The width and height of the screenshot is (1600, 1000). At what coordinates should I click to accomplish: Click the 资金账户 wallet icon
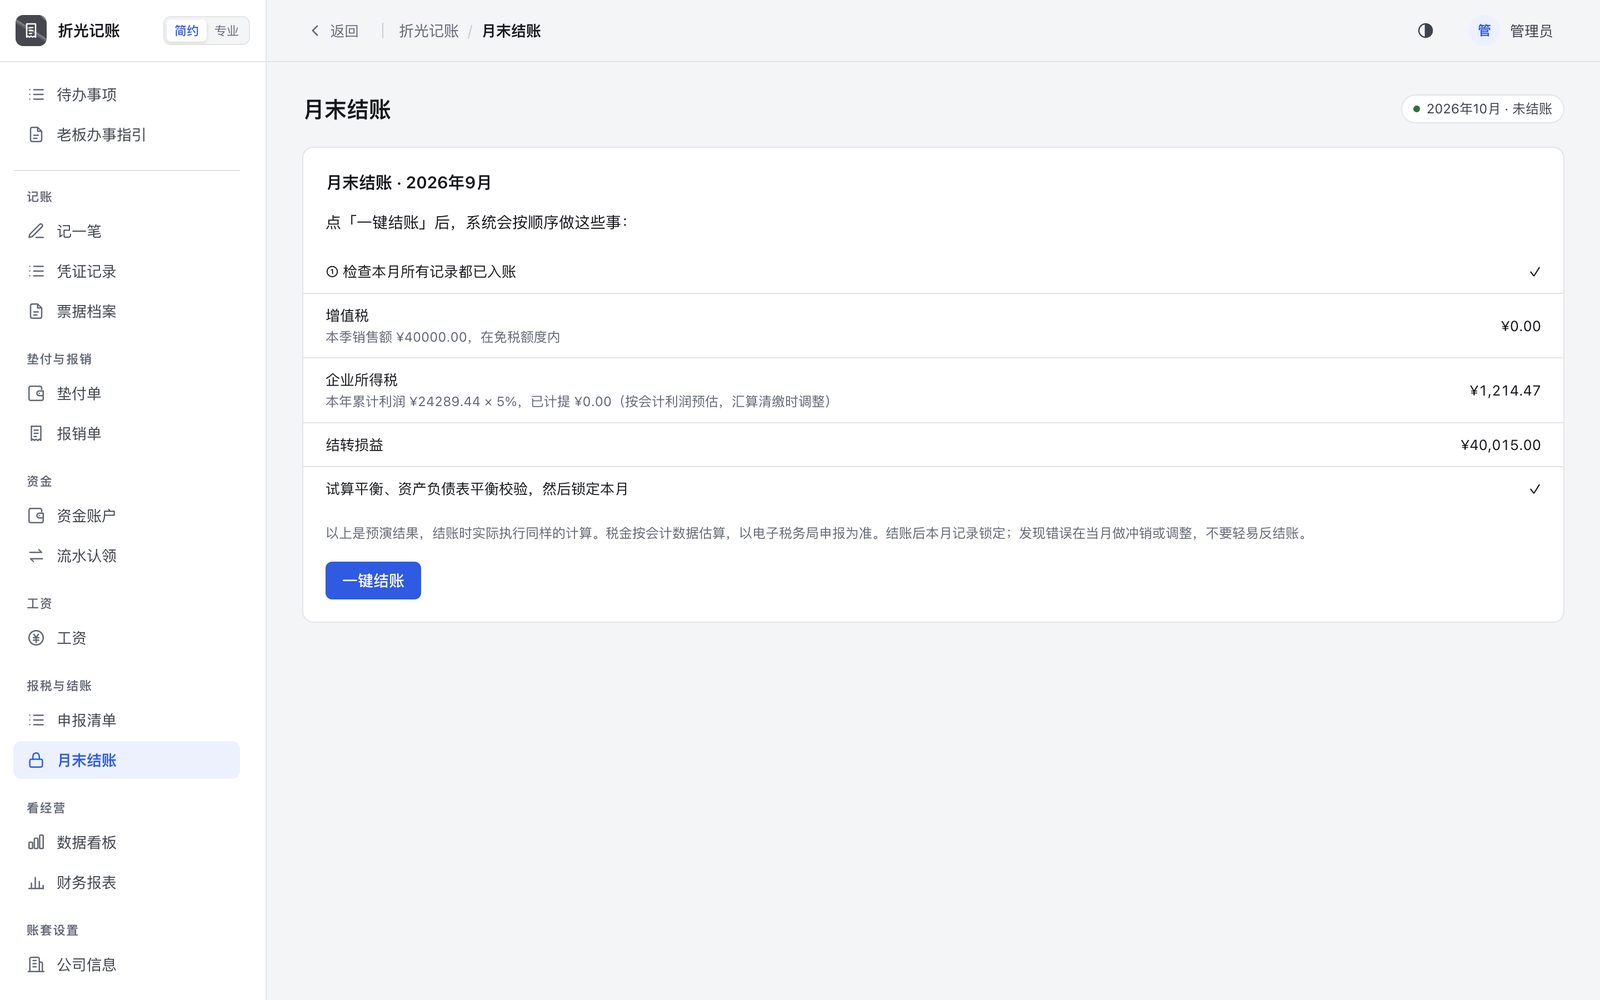[36, 516]
